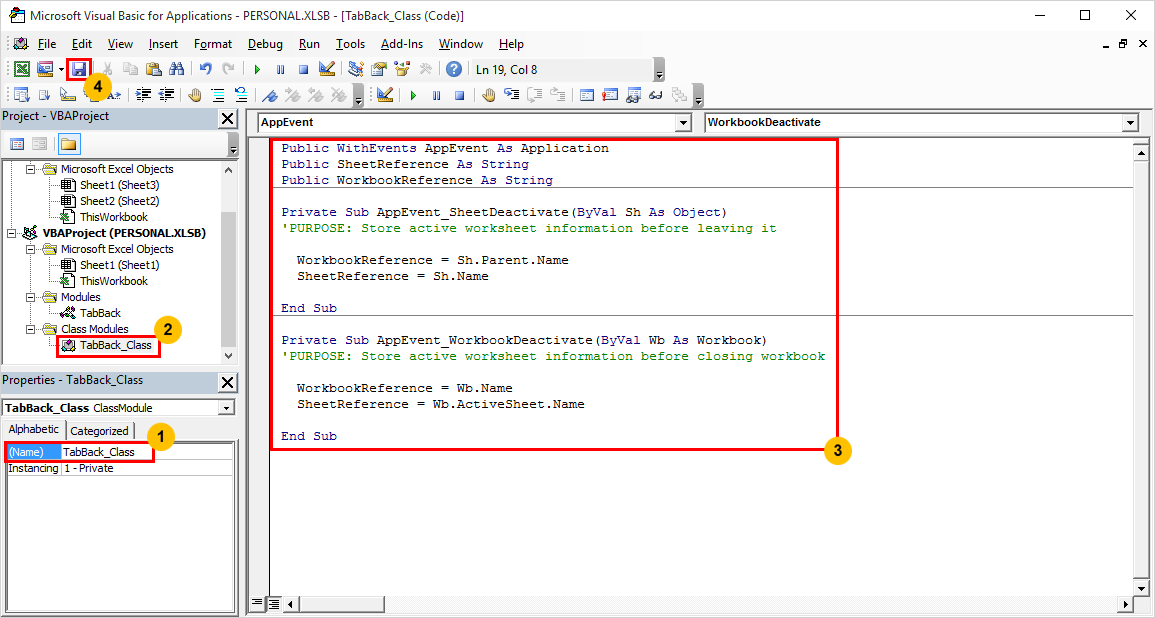The image size is (1155, 618).
Task: Switch to Categorized properties tab
Action: 99,431
